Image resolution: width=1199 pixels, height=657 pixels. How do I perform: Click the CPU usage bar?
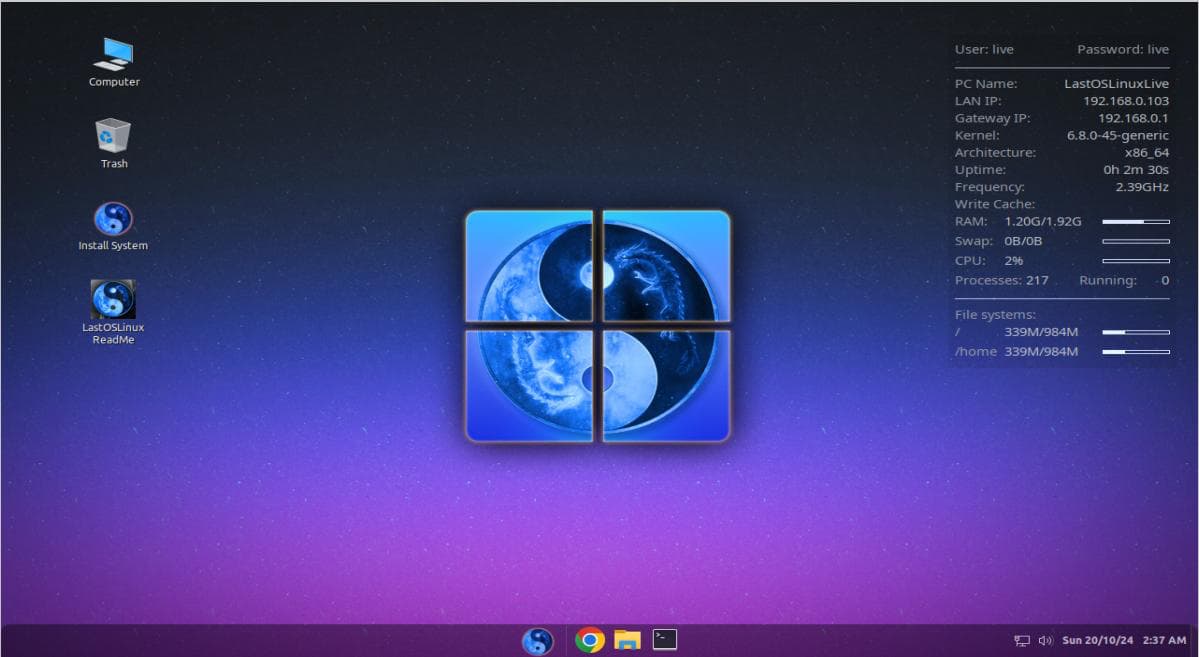(1135, 261)
